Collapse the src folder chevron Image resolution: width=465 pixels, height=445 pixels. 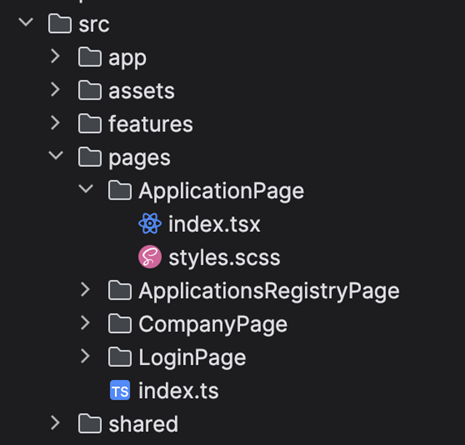tap(26, 23)
